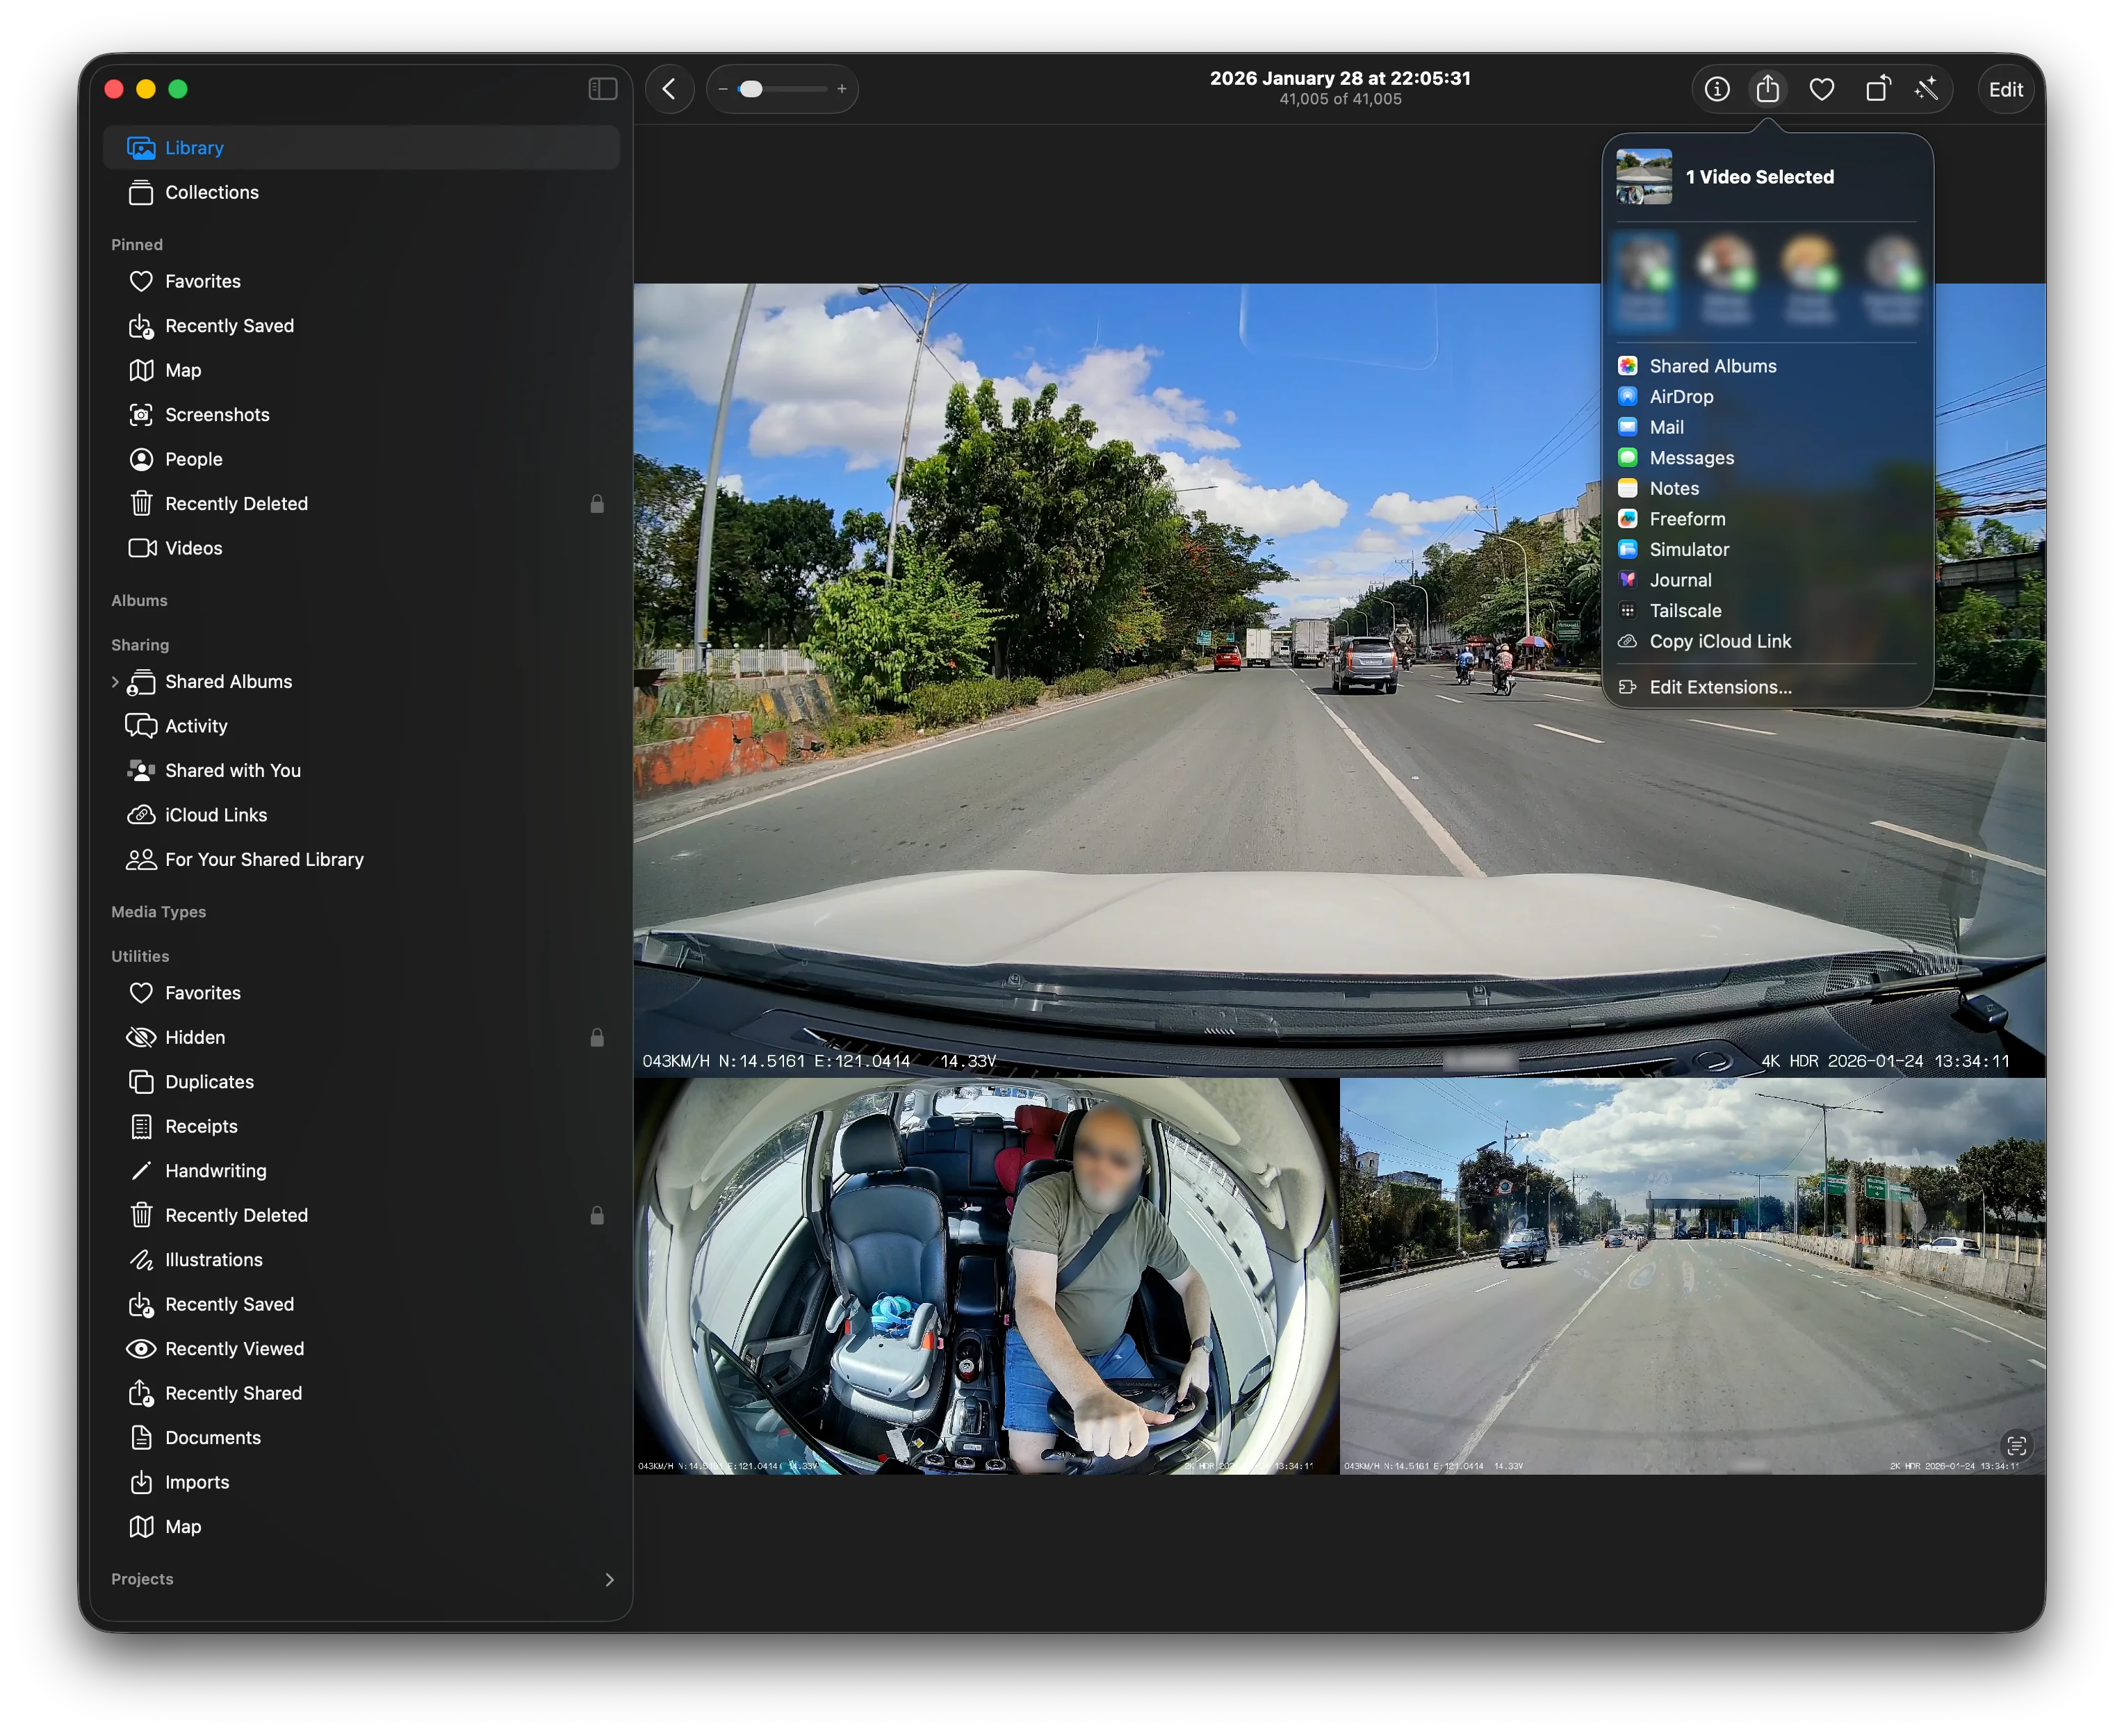
Task: Expand the Shared Albums section
Action: click(117, 681)
